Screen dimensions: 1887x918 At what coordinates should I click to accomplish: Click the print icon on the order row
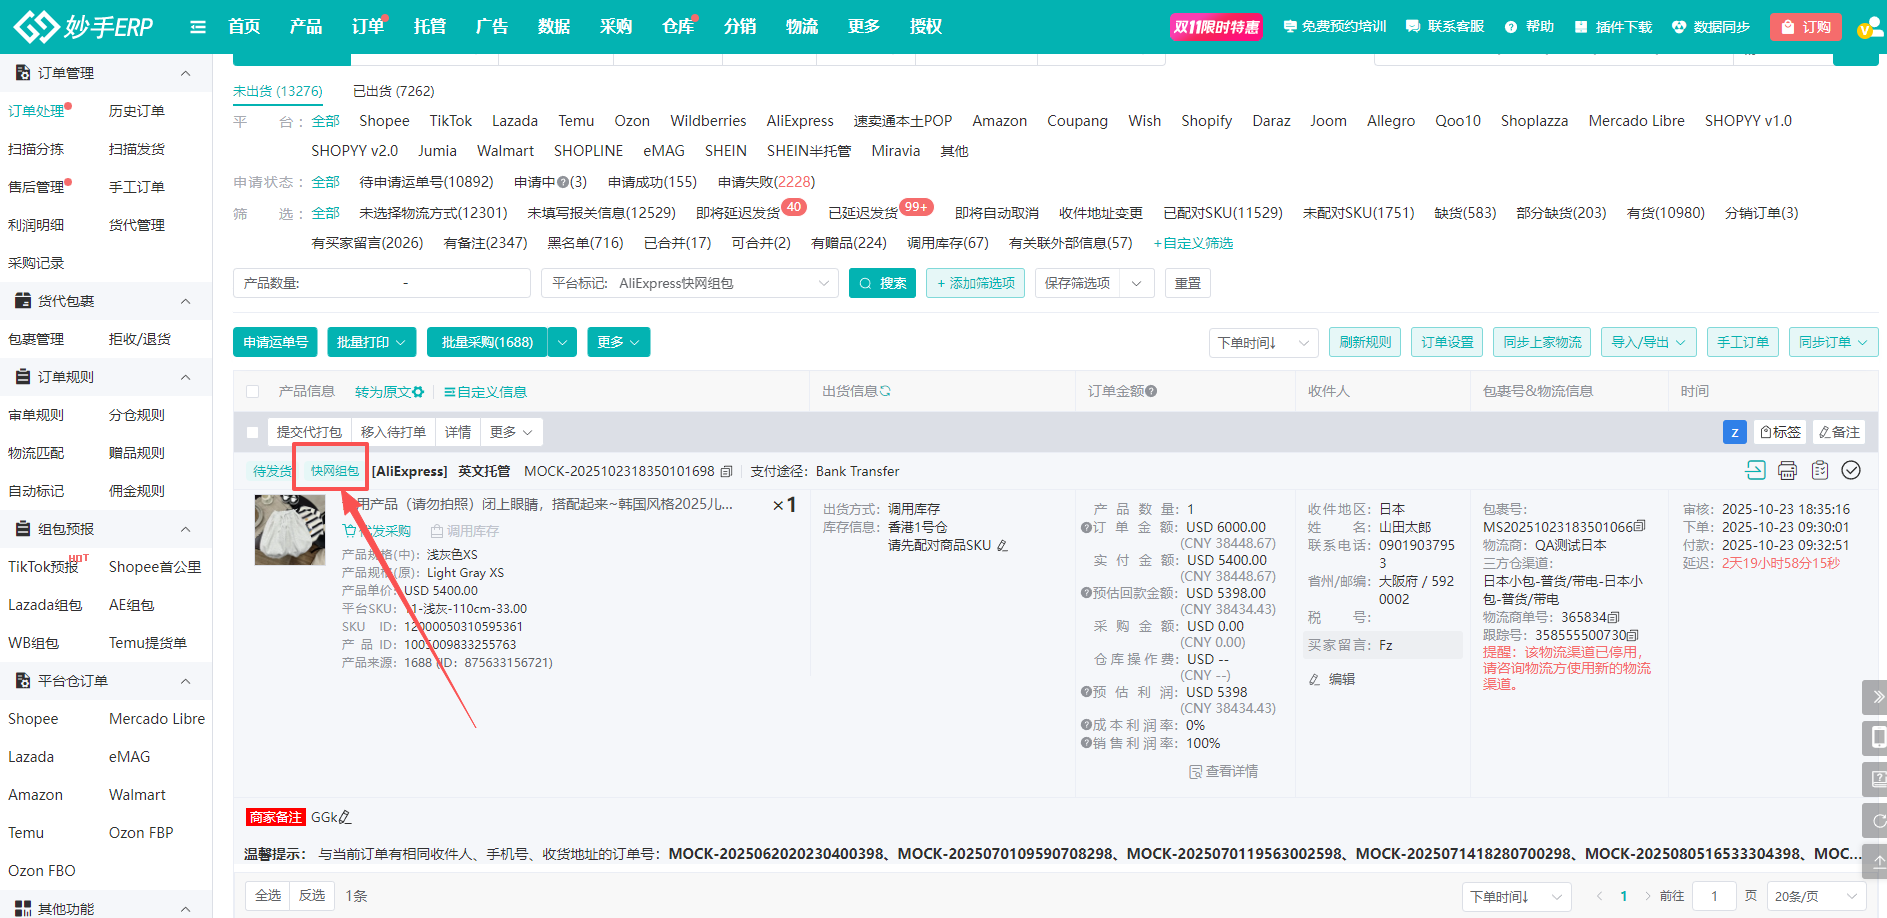coord(1787,470)
